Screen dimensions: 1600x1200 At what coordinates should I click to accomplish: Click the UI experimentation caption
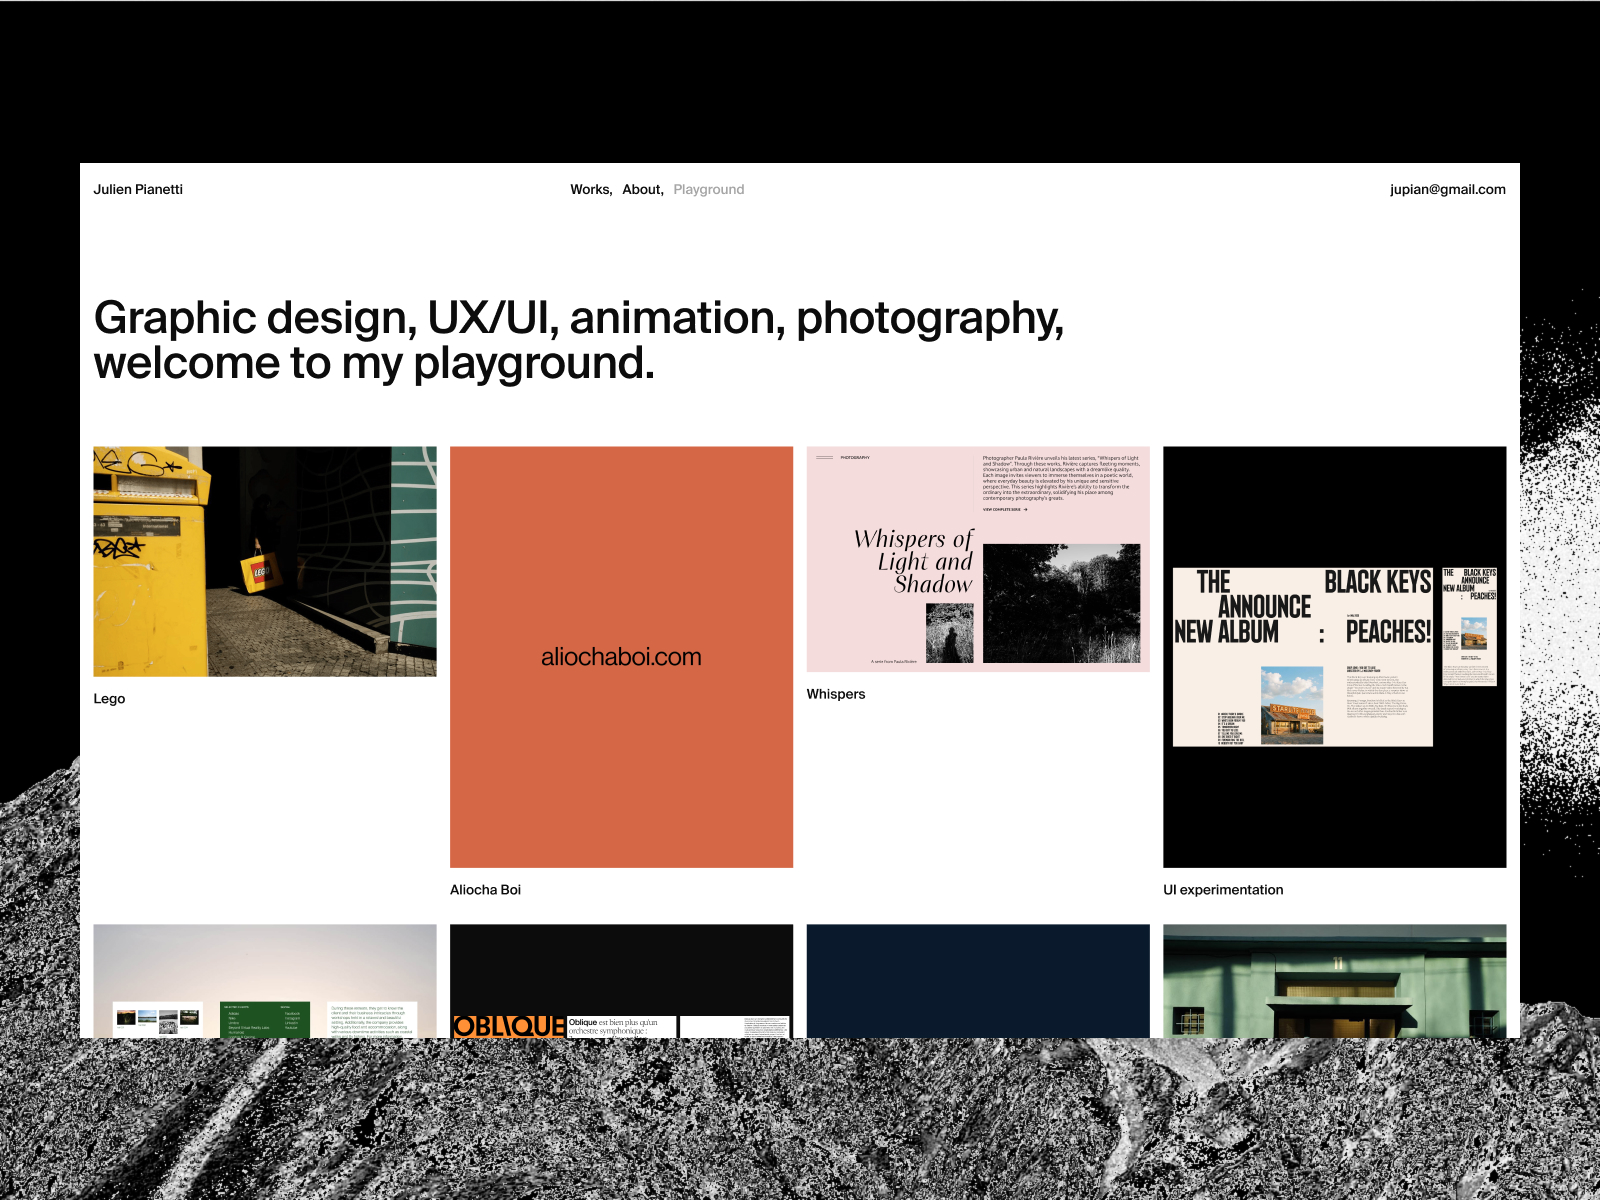click(x=1223, y=889)
